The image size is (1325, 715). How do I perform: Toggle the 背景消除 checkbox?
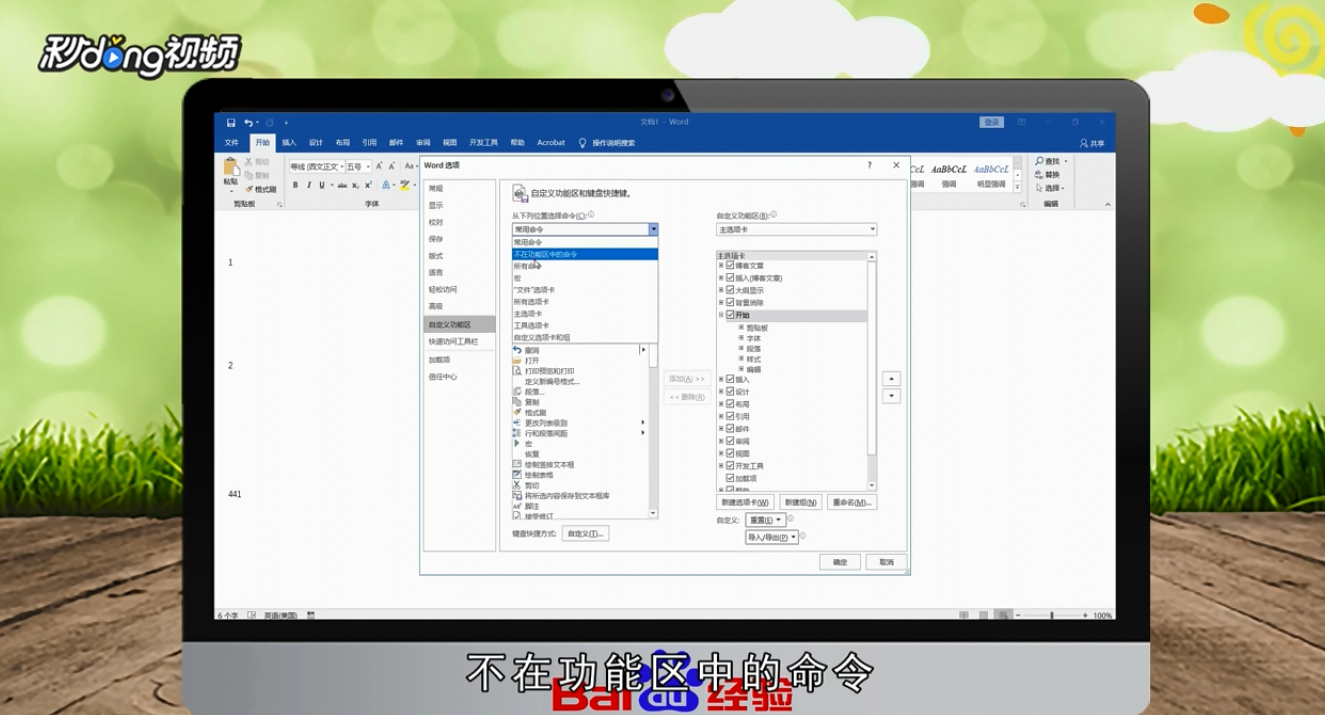point(730,302)
